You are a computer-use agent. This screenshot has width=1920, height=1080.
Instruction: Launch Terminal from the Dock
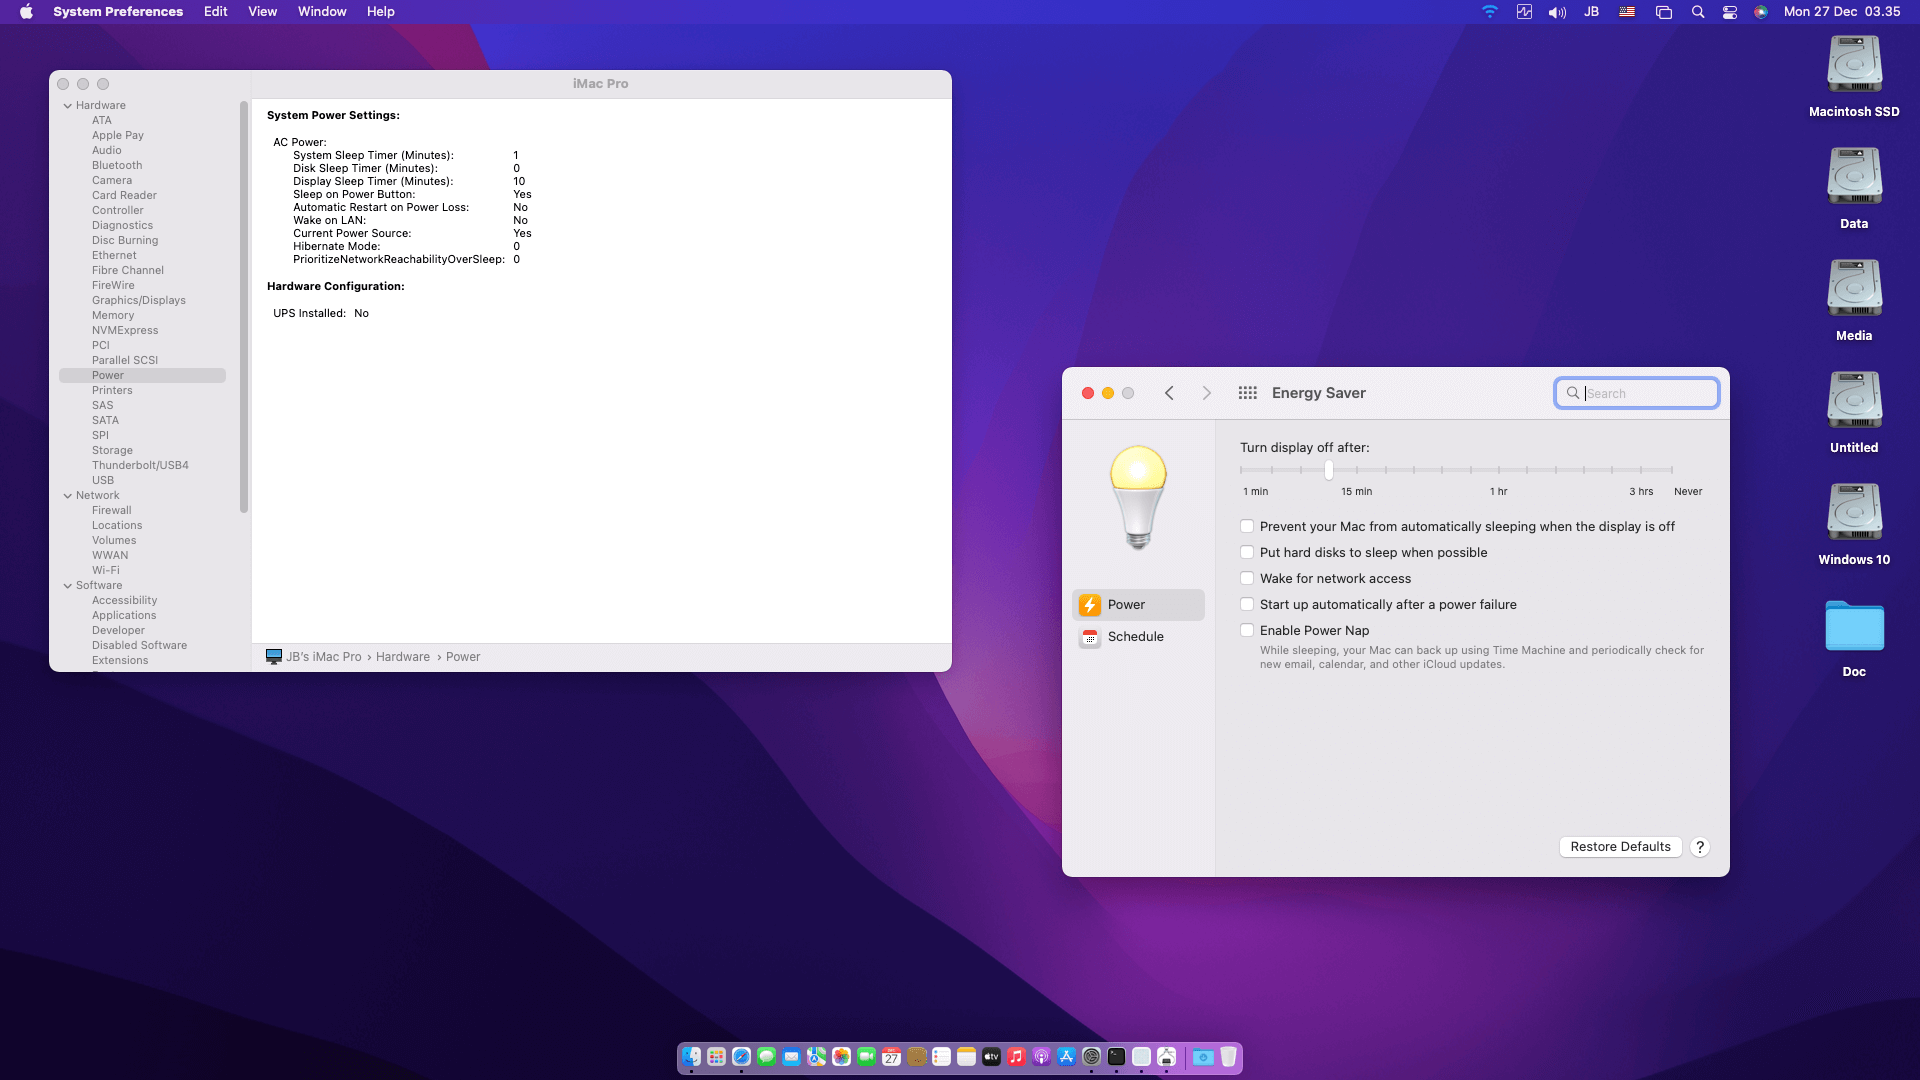point(1116,1057)
